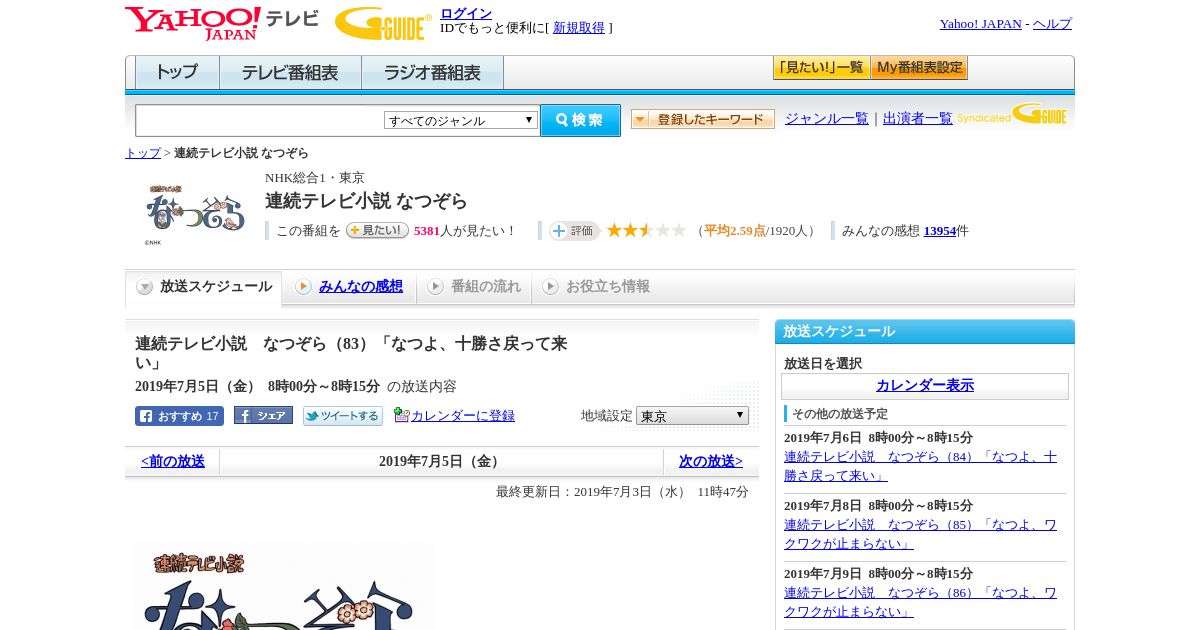Expand the すべてのジャンル genre dropdown
Viewport: 1200px width, 630px height.
(461, 120)
